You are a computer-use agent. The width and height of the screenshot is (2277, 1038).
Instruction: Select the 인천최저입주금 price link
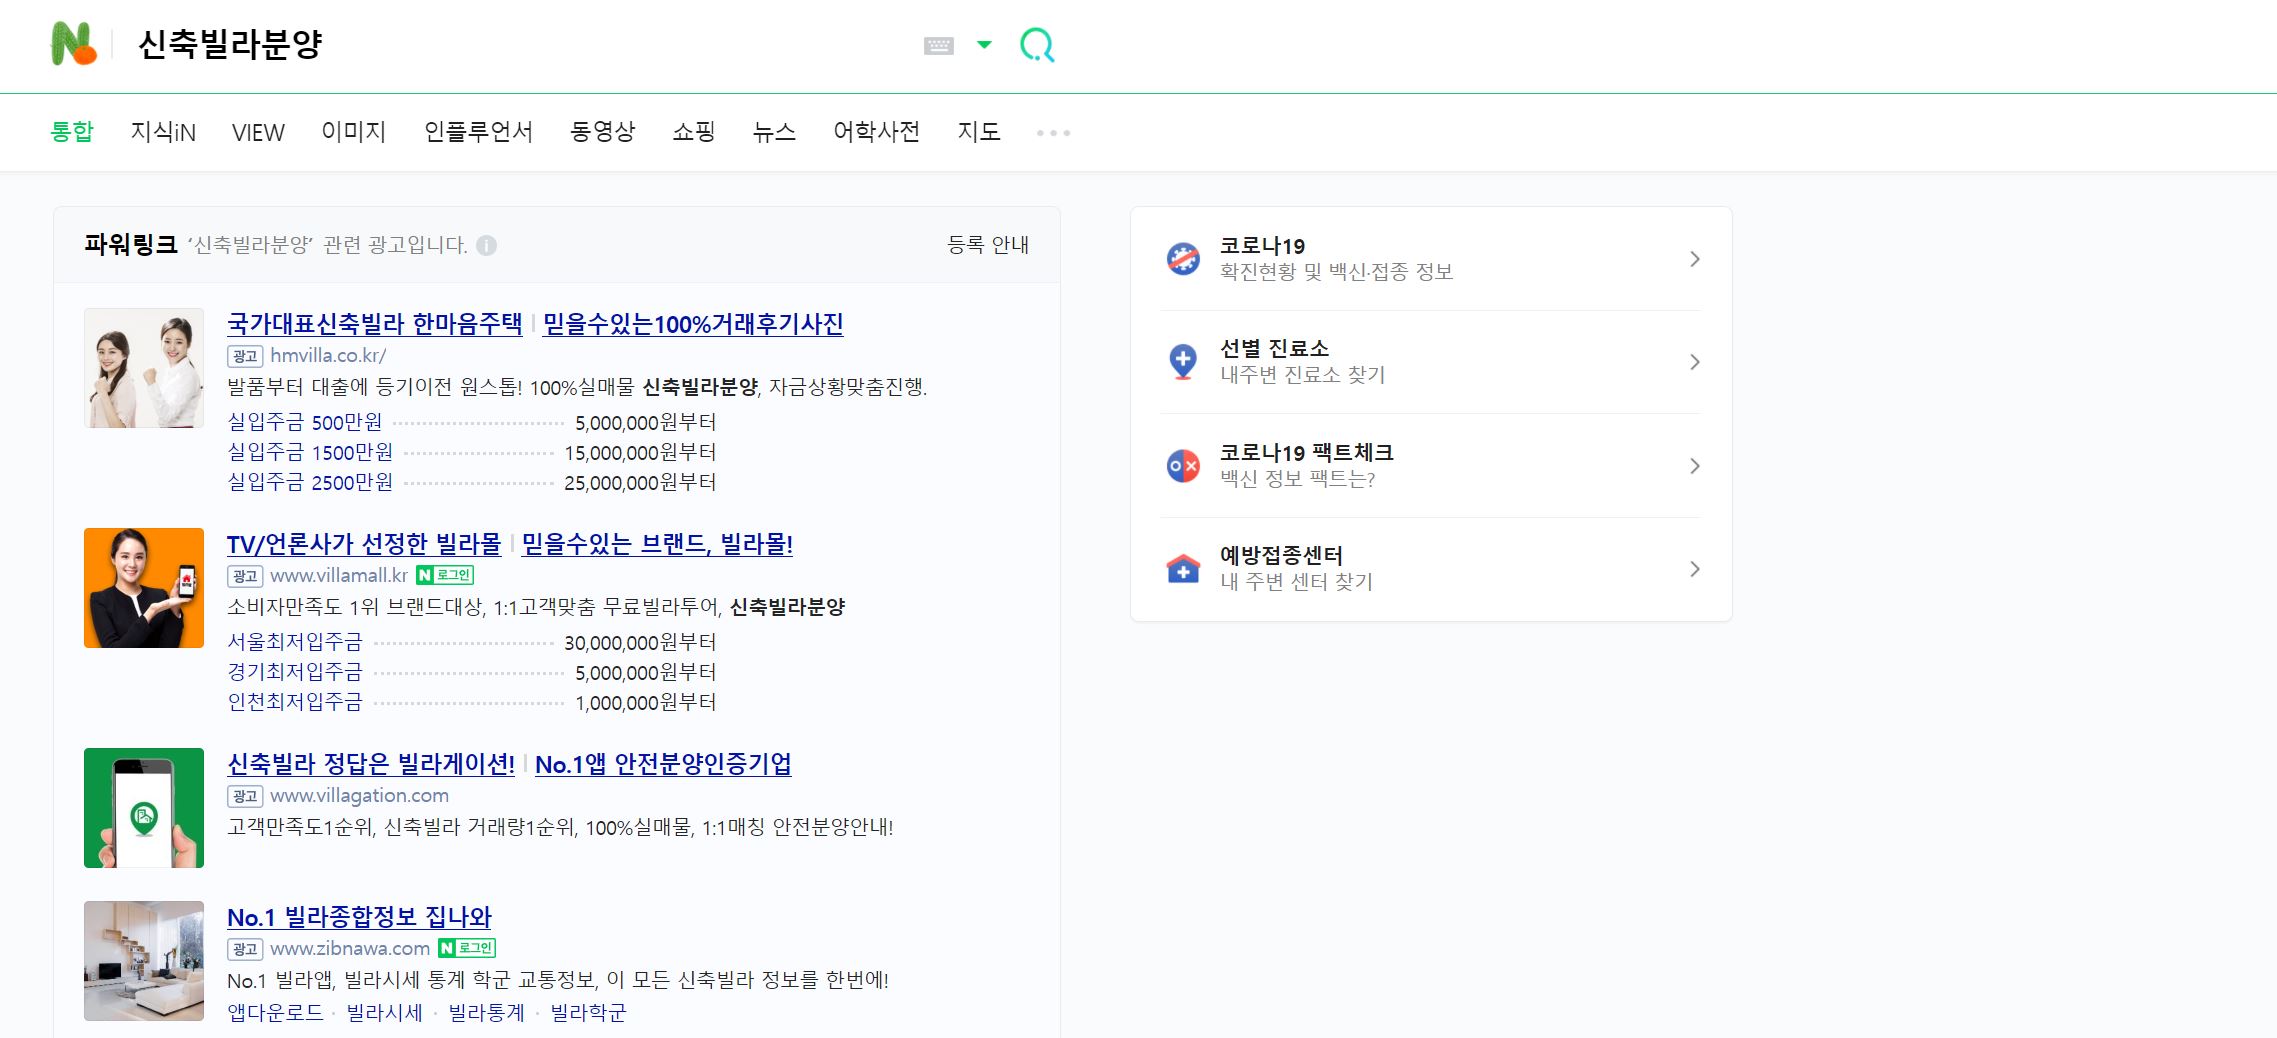295,702
